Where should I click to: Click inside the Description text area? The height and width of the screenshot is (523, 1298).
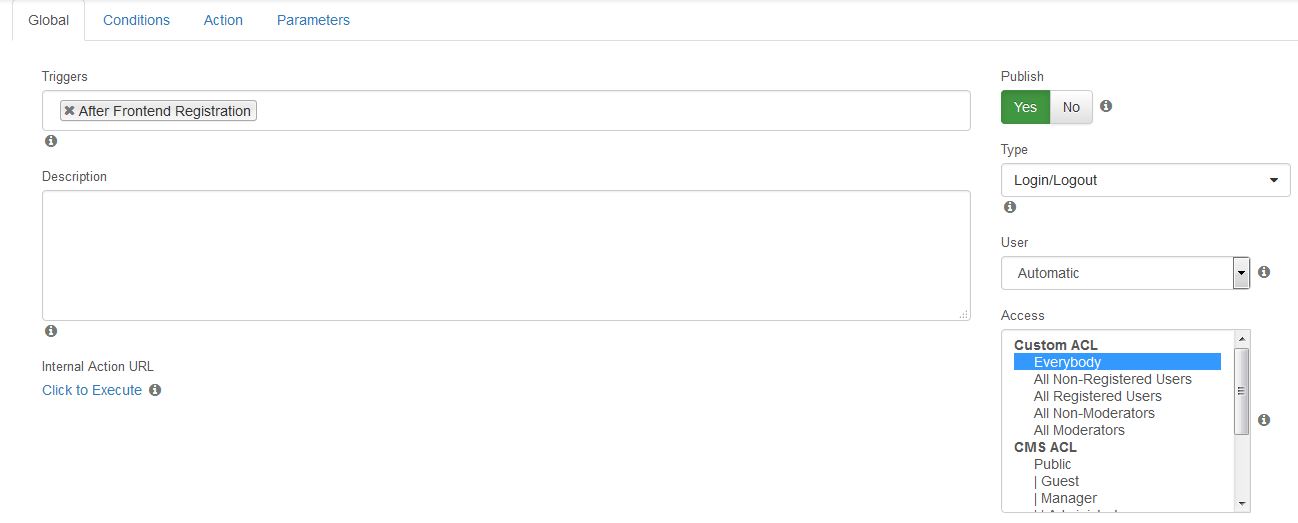click(x=506, y=255)
